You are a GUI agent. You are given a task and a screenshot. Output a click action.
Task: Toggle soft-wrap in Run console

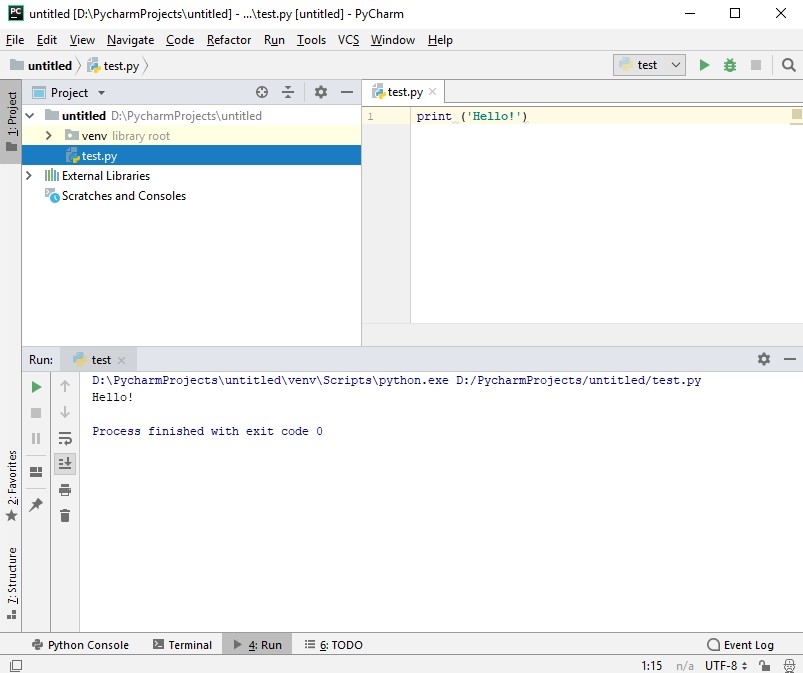point(65,438)
